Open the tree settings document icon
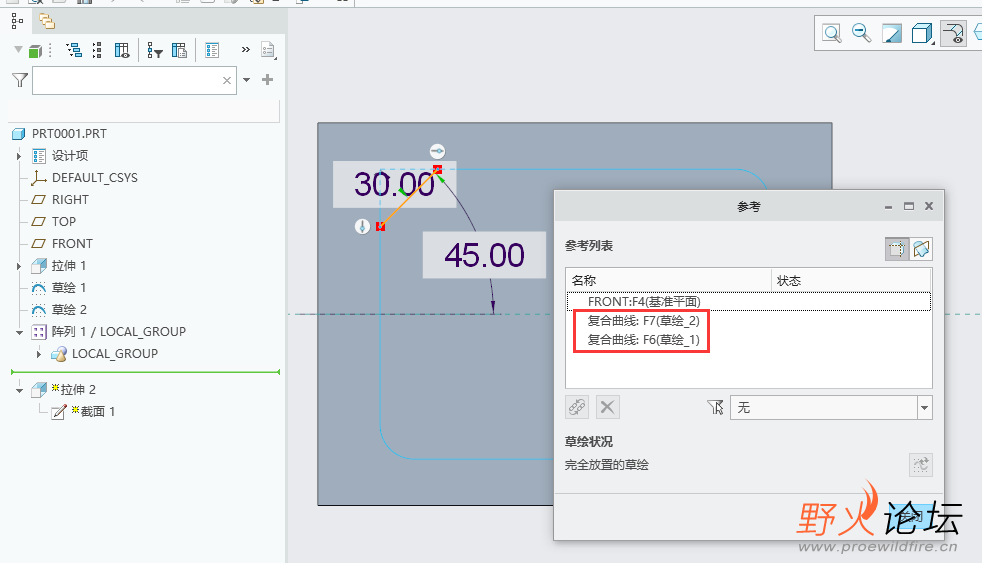The height and width of the screenshot is (563, 982). pos(268,50)
